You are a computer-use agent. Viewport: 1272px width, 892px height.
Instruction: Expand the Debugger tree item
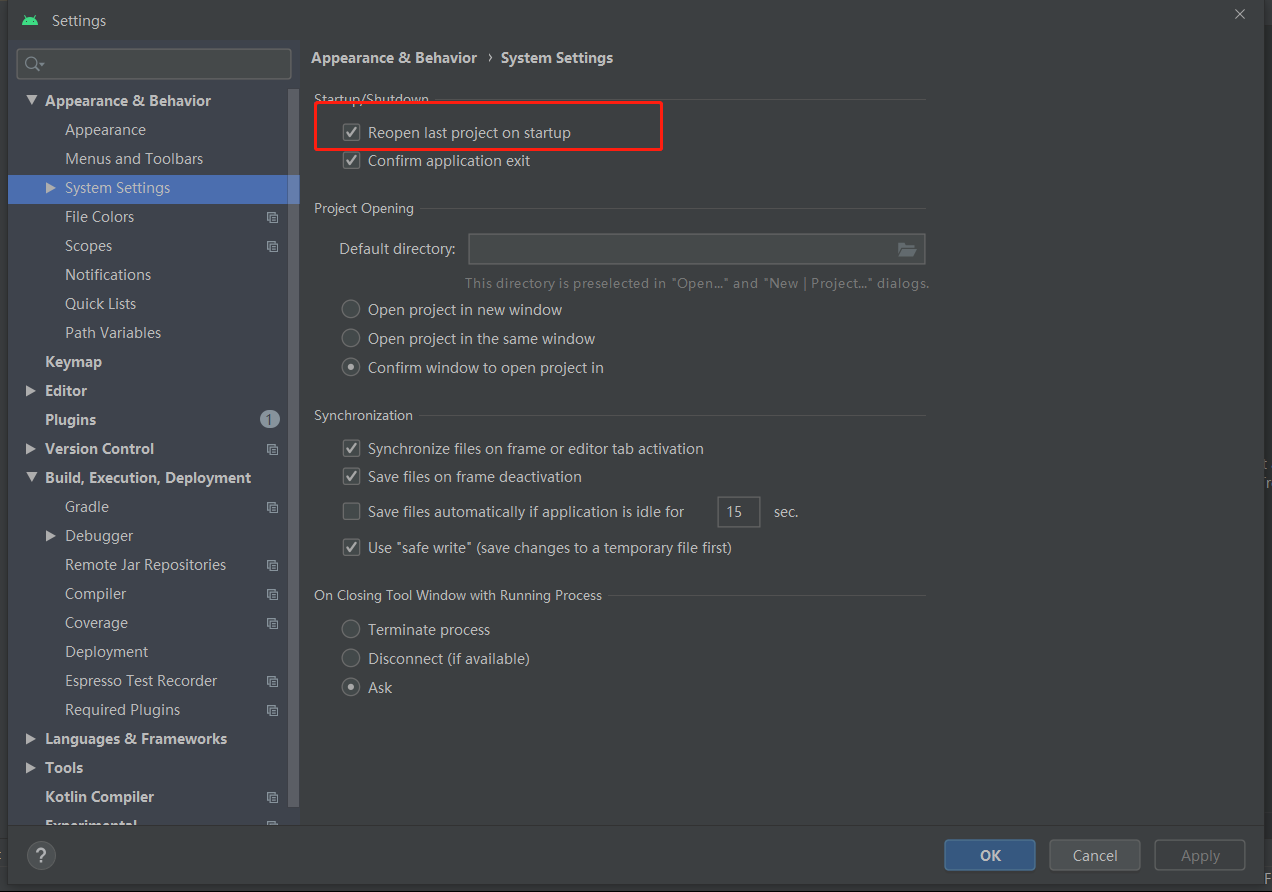[51, 535]
